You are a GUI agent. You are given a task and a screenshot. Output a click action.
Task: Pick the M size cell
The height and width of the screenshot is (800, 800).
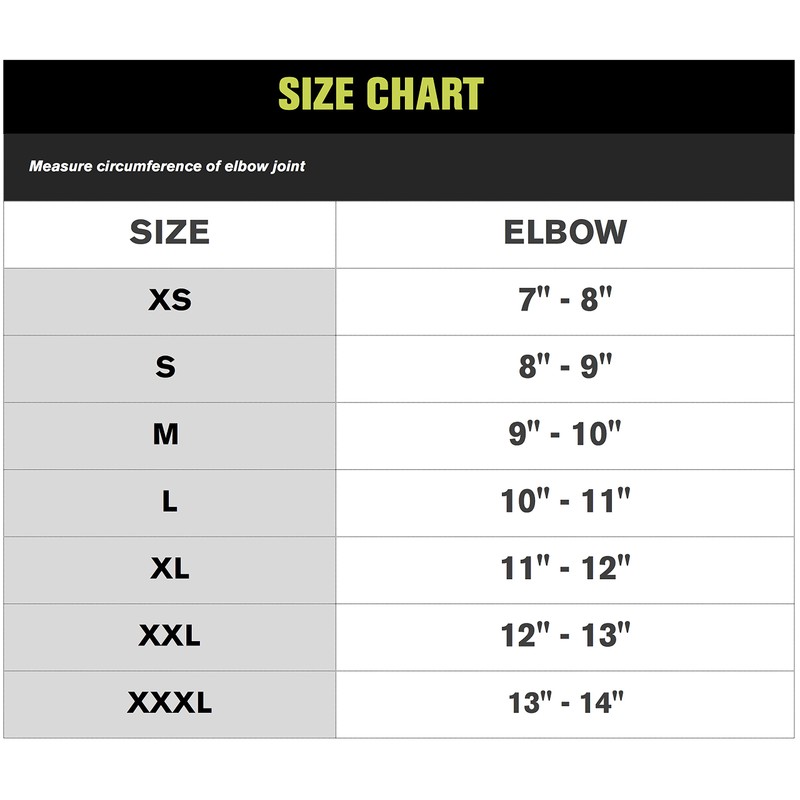click(166, 434)
